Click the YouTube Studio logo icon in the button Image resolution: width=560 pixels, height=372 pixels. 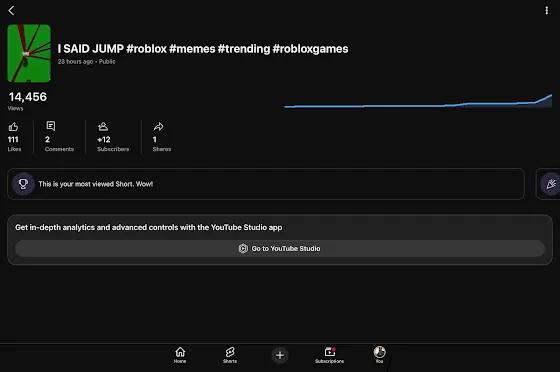(x=243, y=248)
